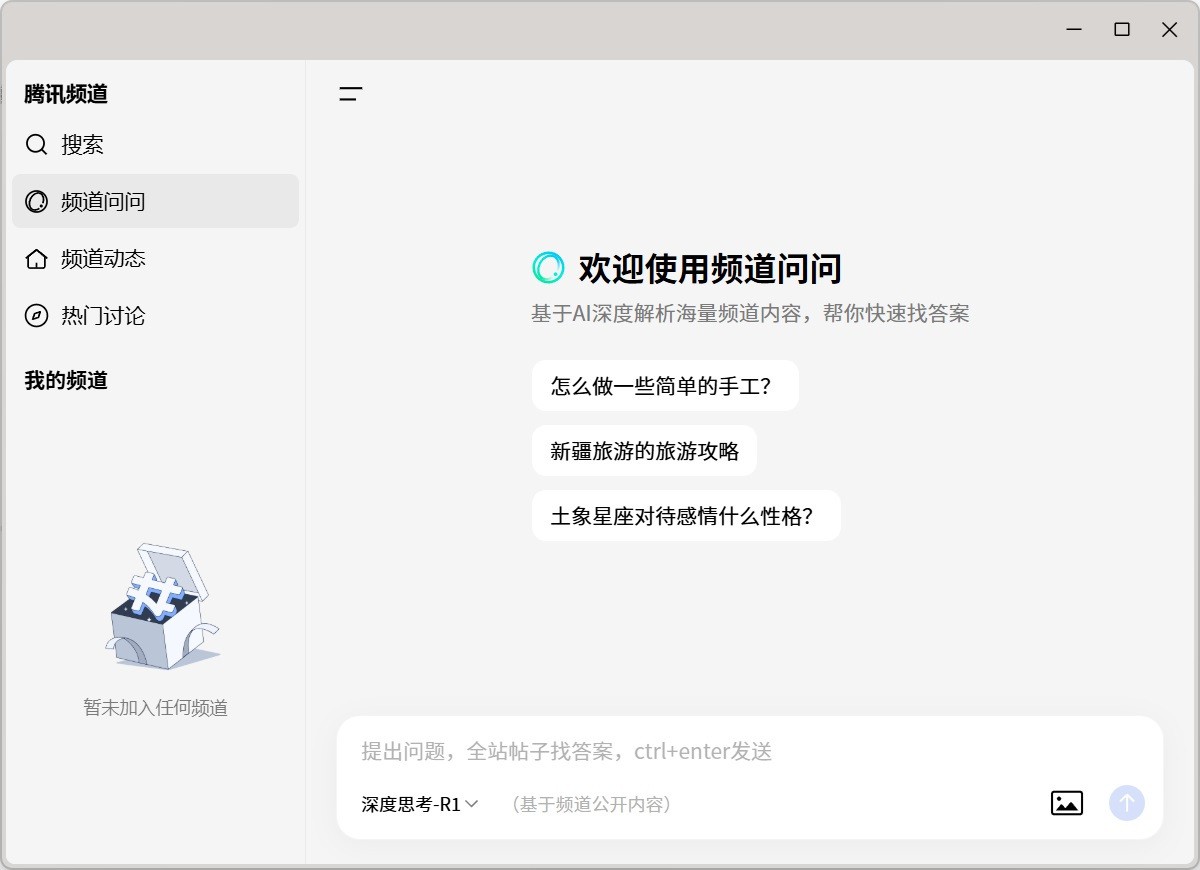1200x870 pixels.
Task: Maximize the application window
Action: tap(1122, 30)
